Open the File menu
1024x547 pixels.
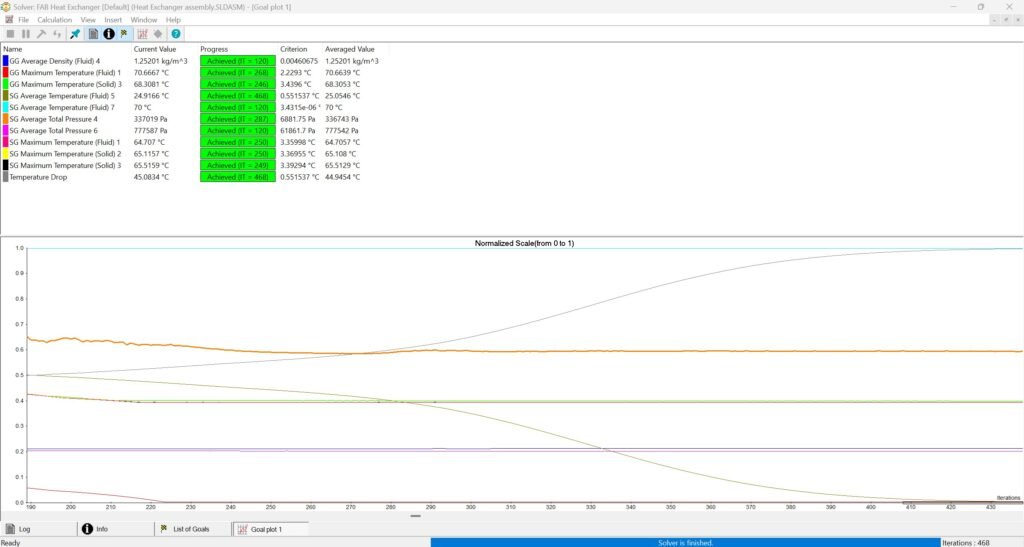point(23,19)
